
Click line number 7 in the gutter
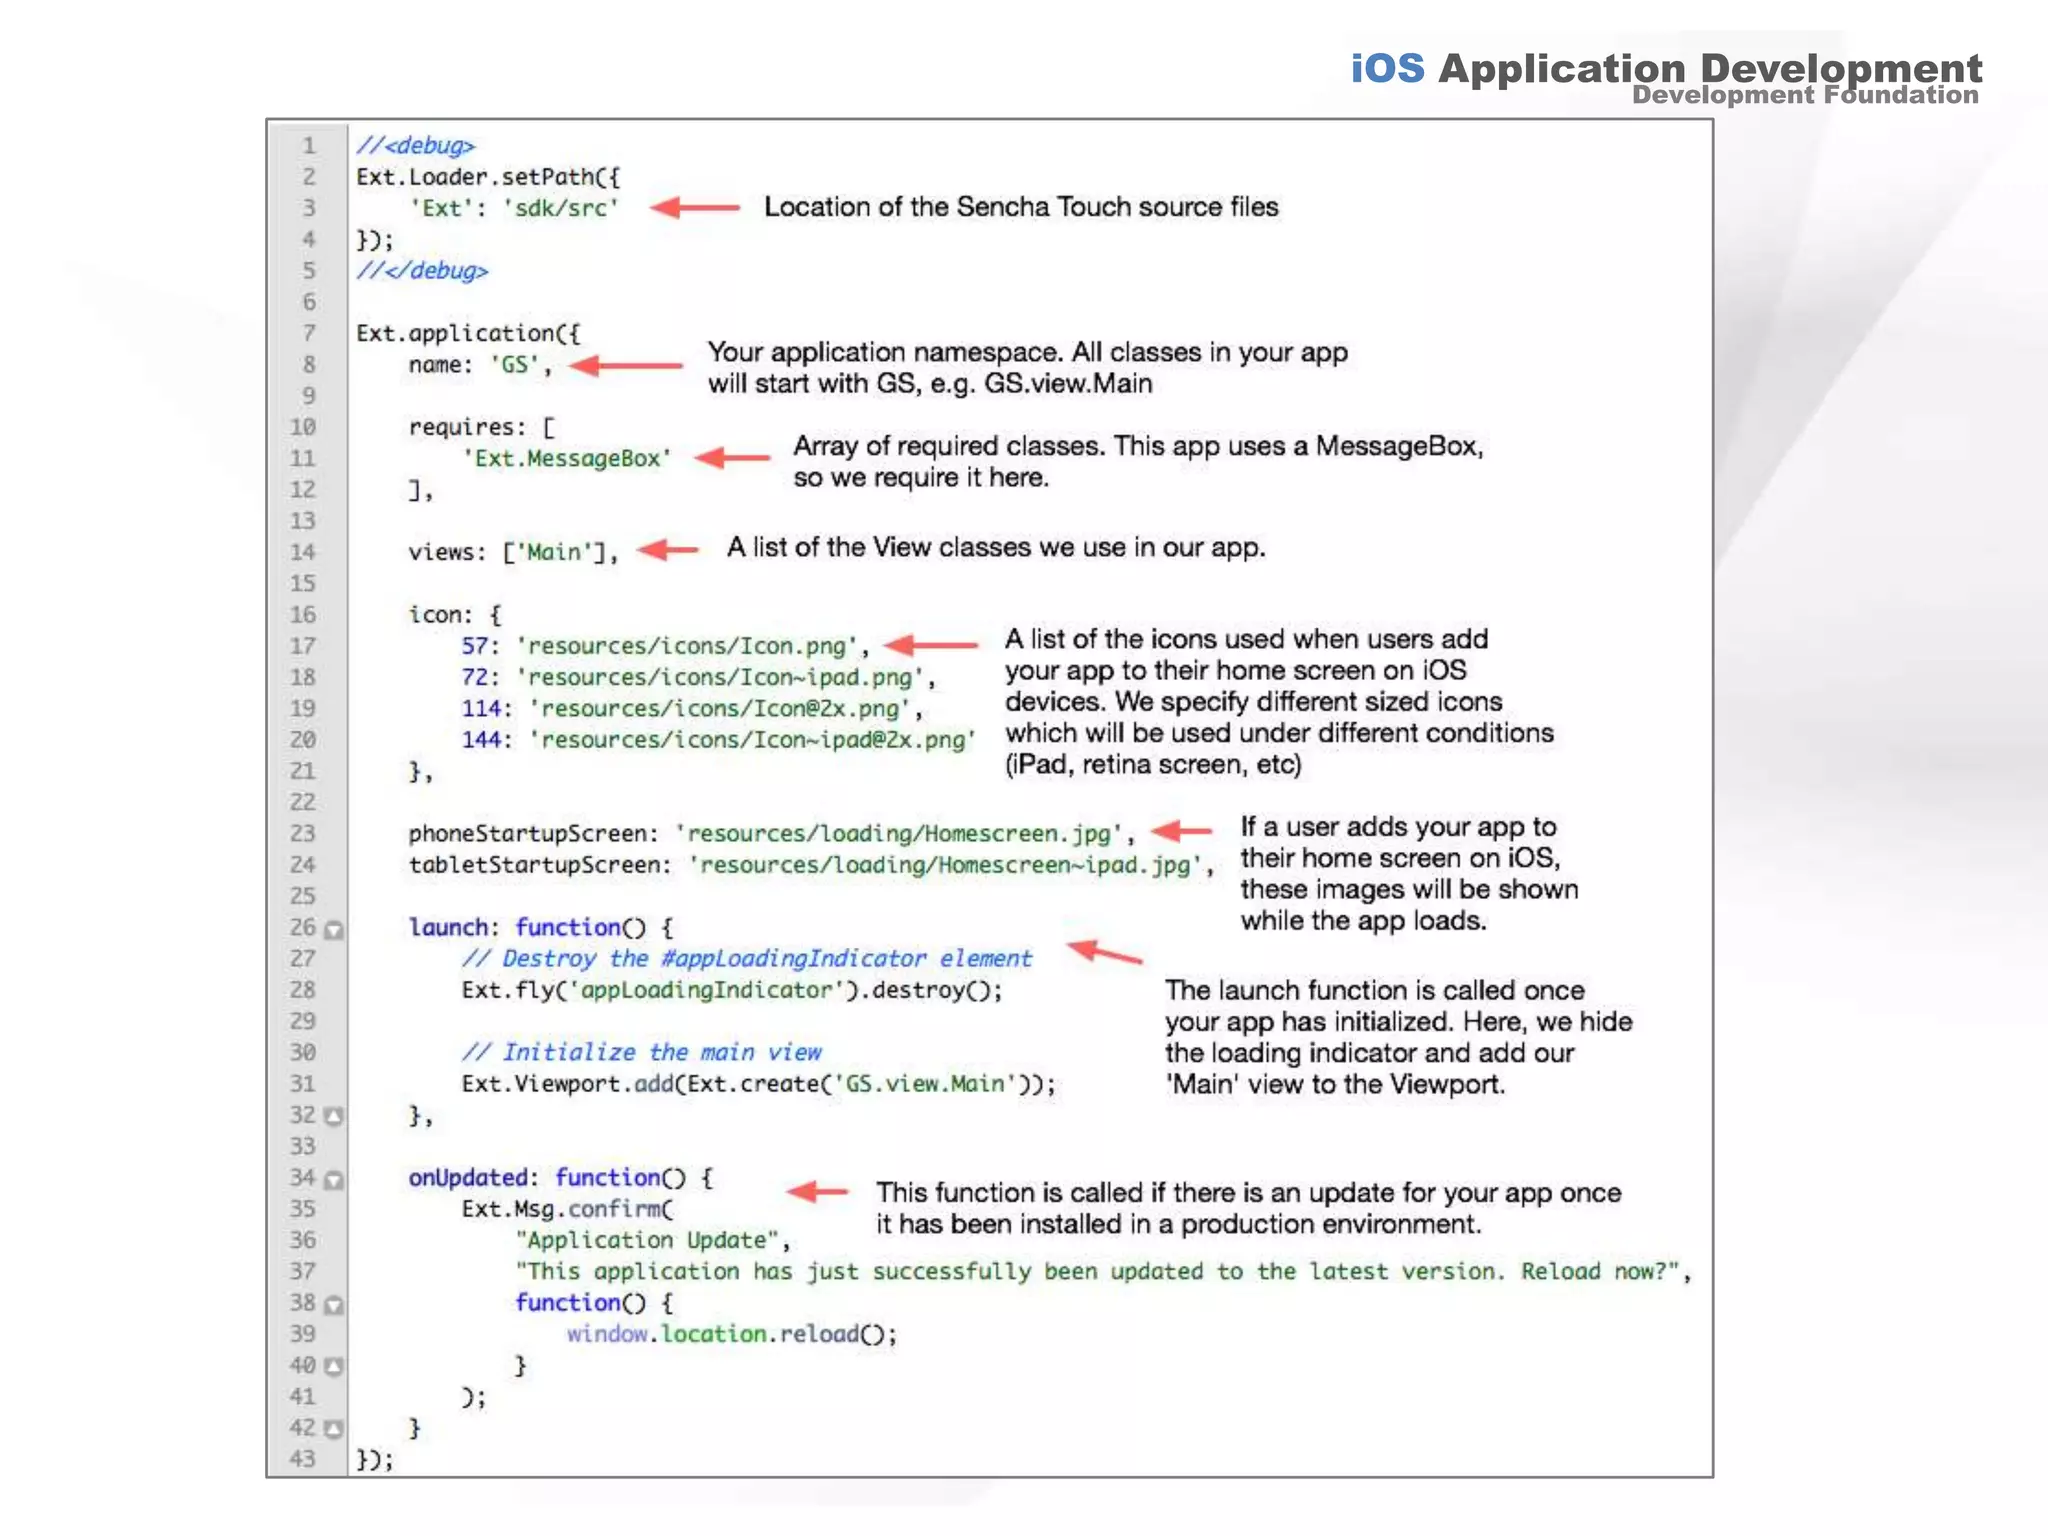pos(309,333)
